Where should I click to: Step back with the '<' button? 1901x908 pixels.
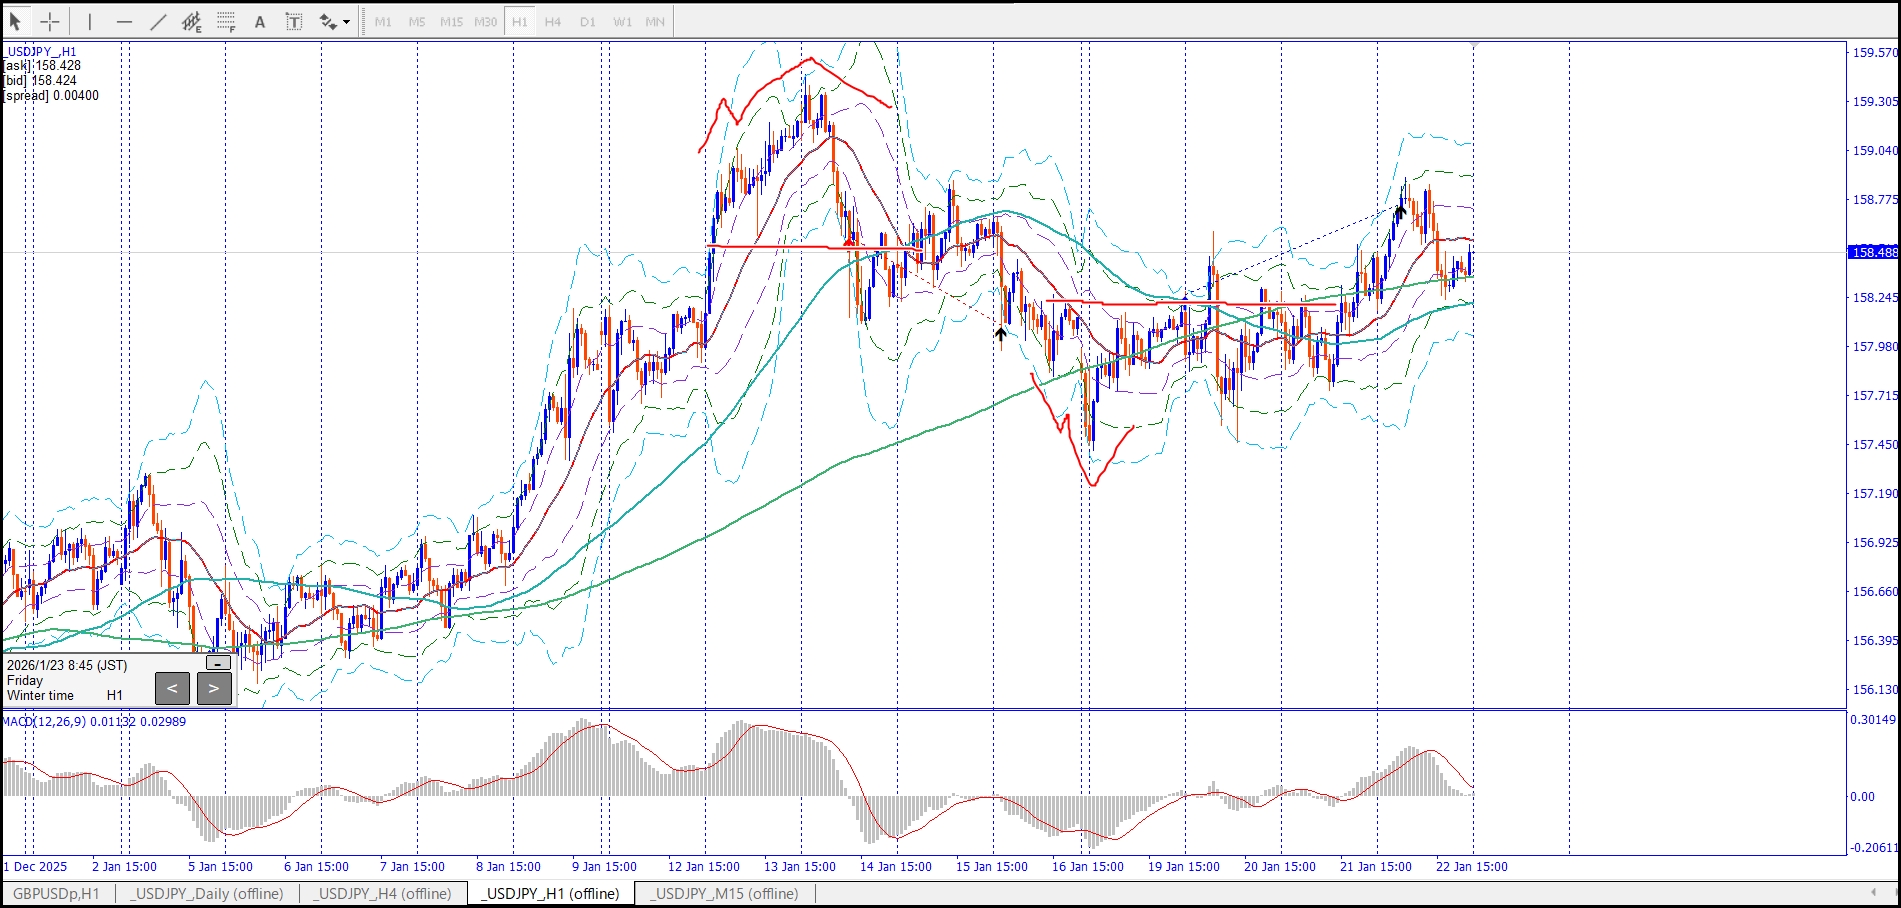click(x=172, y=688)
